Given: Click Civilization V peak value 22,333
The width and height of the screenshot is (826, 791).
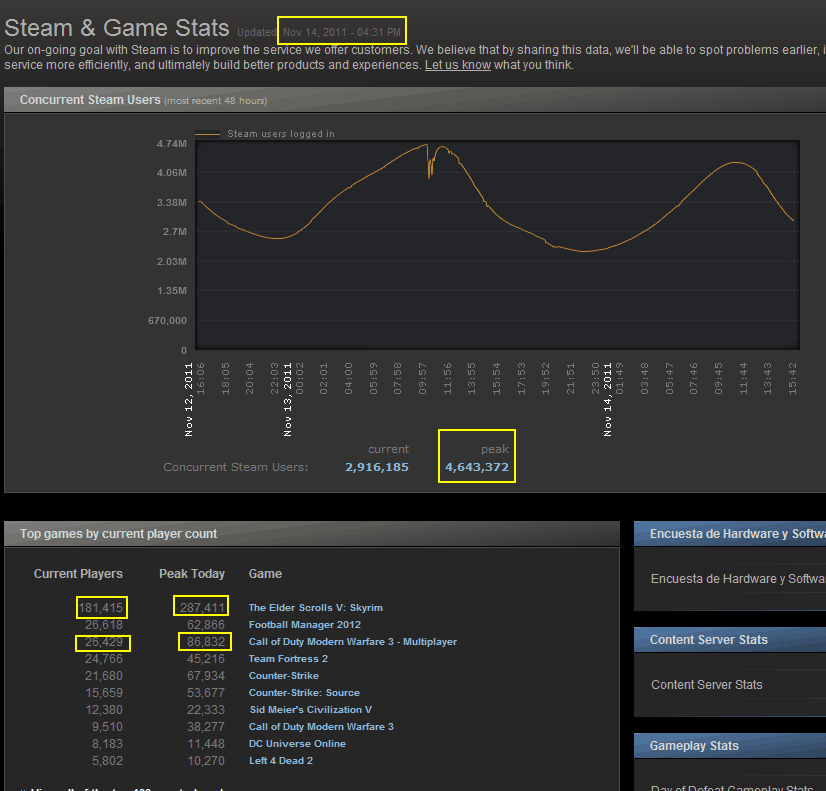Looking at the screenshot, I should [206, 710].
